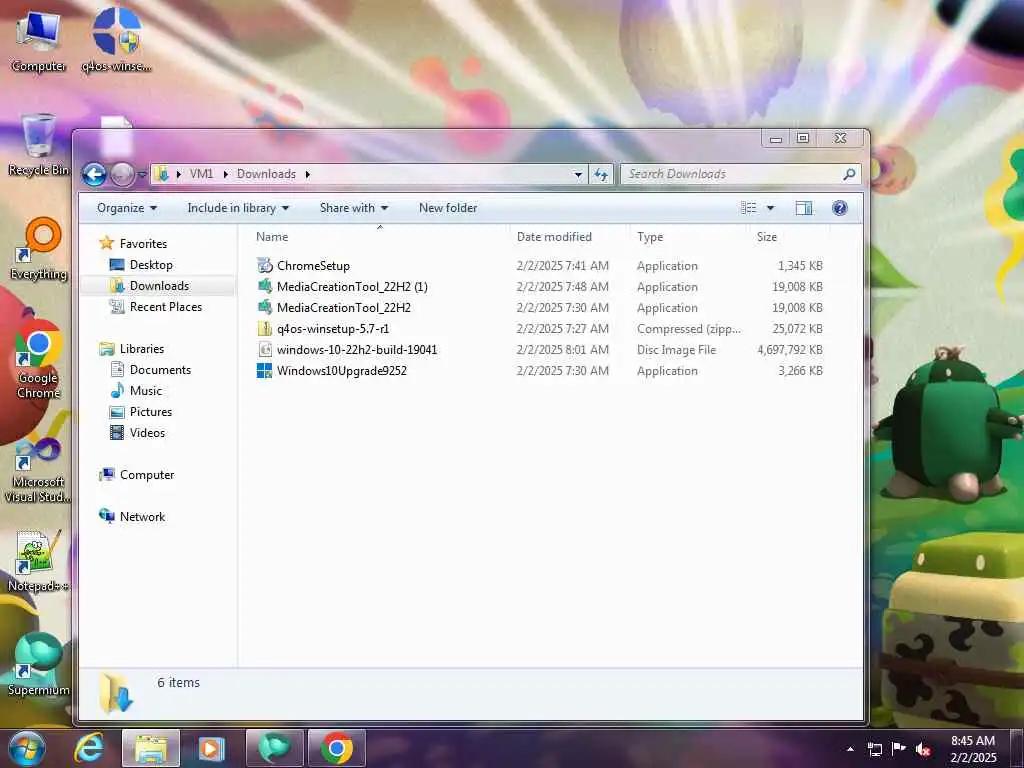Select windows-10-22h2-build-19041 disc image icon

point(264,349)
